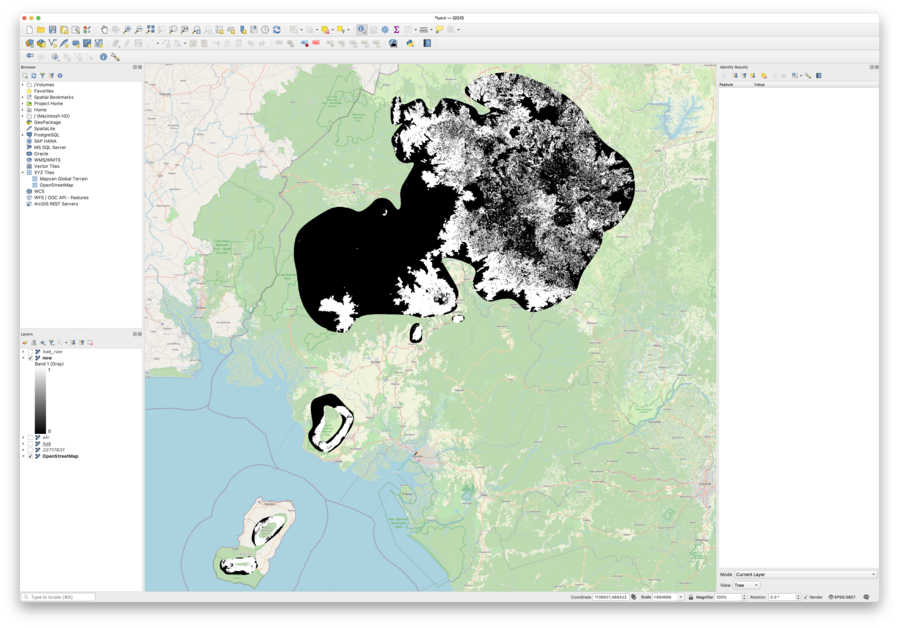Click Spatial Bookmarks in Browser

click(x=53, y=97)
